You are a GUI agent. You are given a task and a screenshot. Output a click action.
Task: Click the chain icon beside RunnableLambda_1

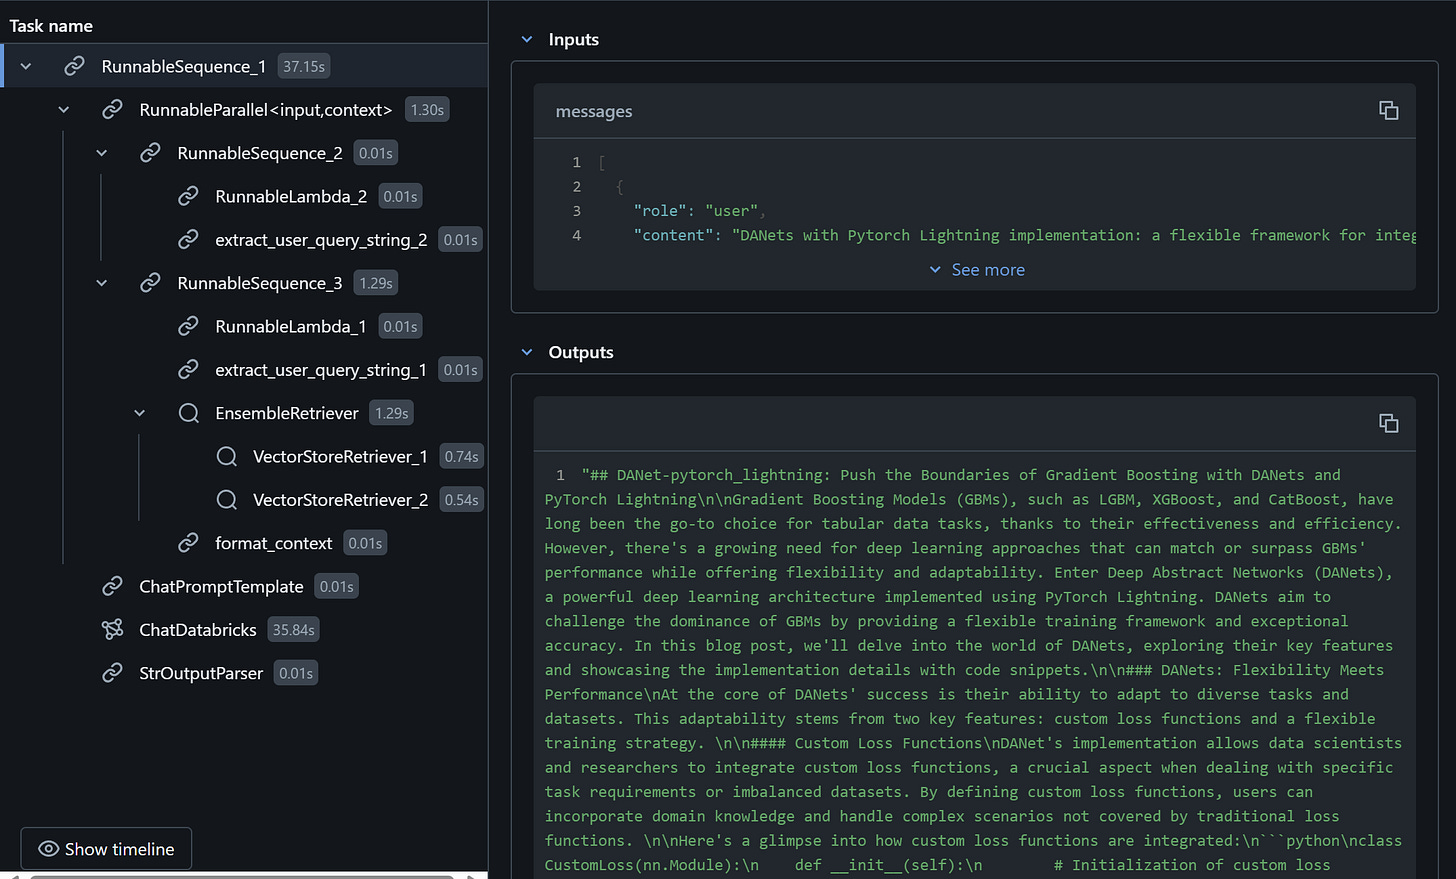188,326
